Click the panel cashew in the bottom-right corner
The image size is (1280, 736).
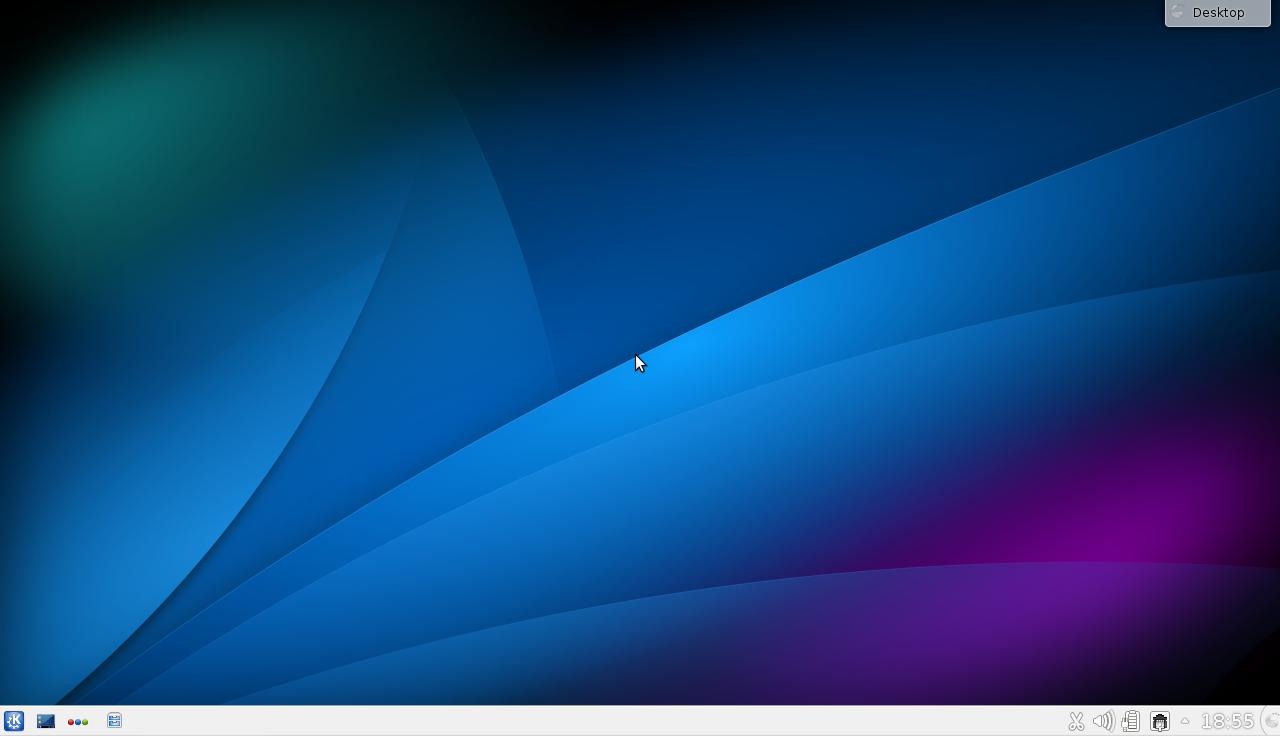[x=1274, y=722]
